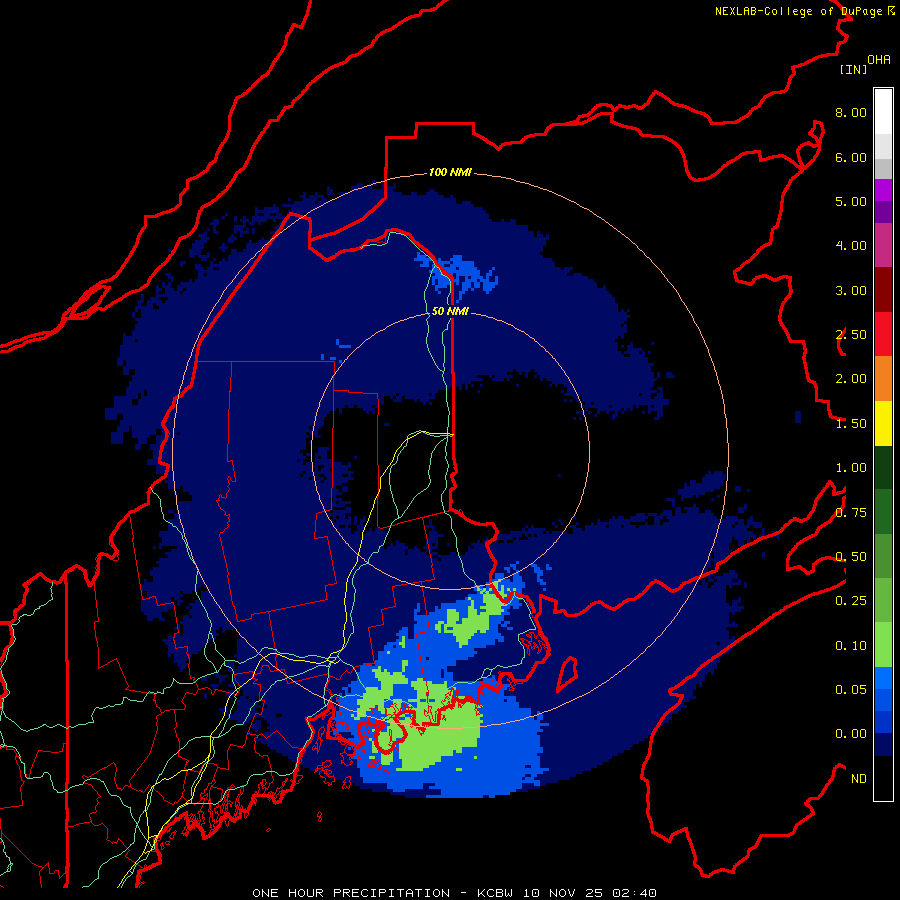Viewport: 900px width, 900px height.
Task: Select the black ND legend swatch
Action: 883,778
